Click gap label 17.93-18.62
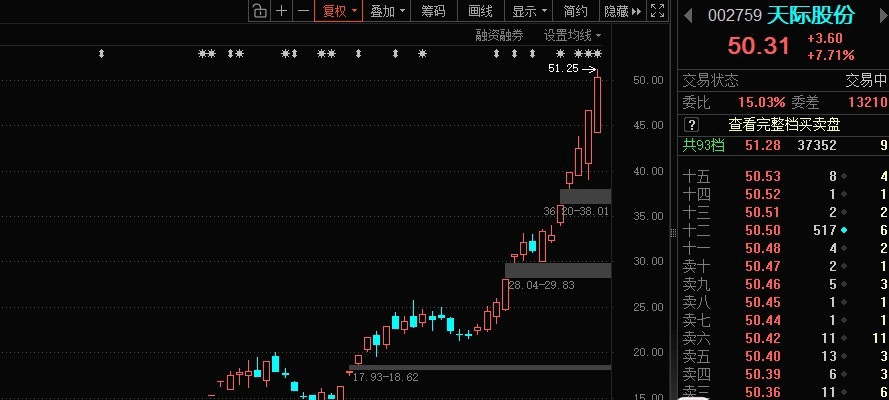The width and height of the screenshot is (889, 400). [x=386, y=377]
